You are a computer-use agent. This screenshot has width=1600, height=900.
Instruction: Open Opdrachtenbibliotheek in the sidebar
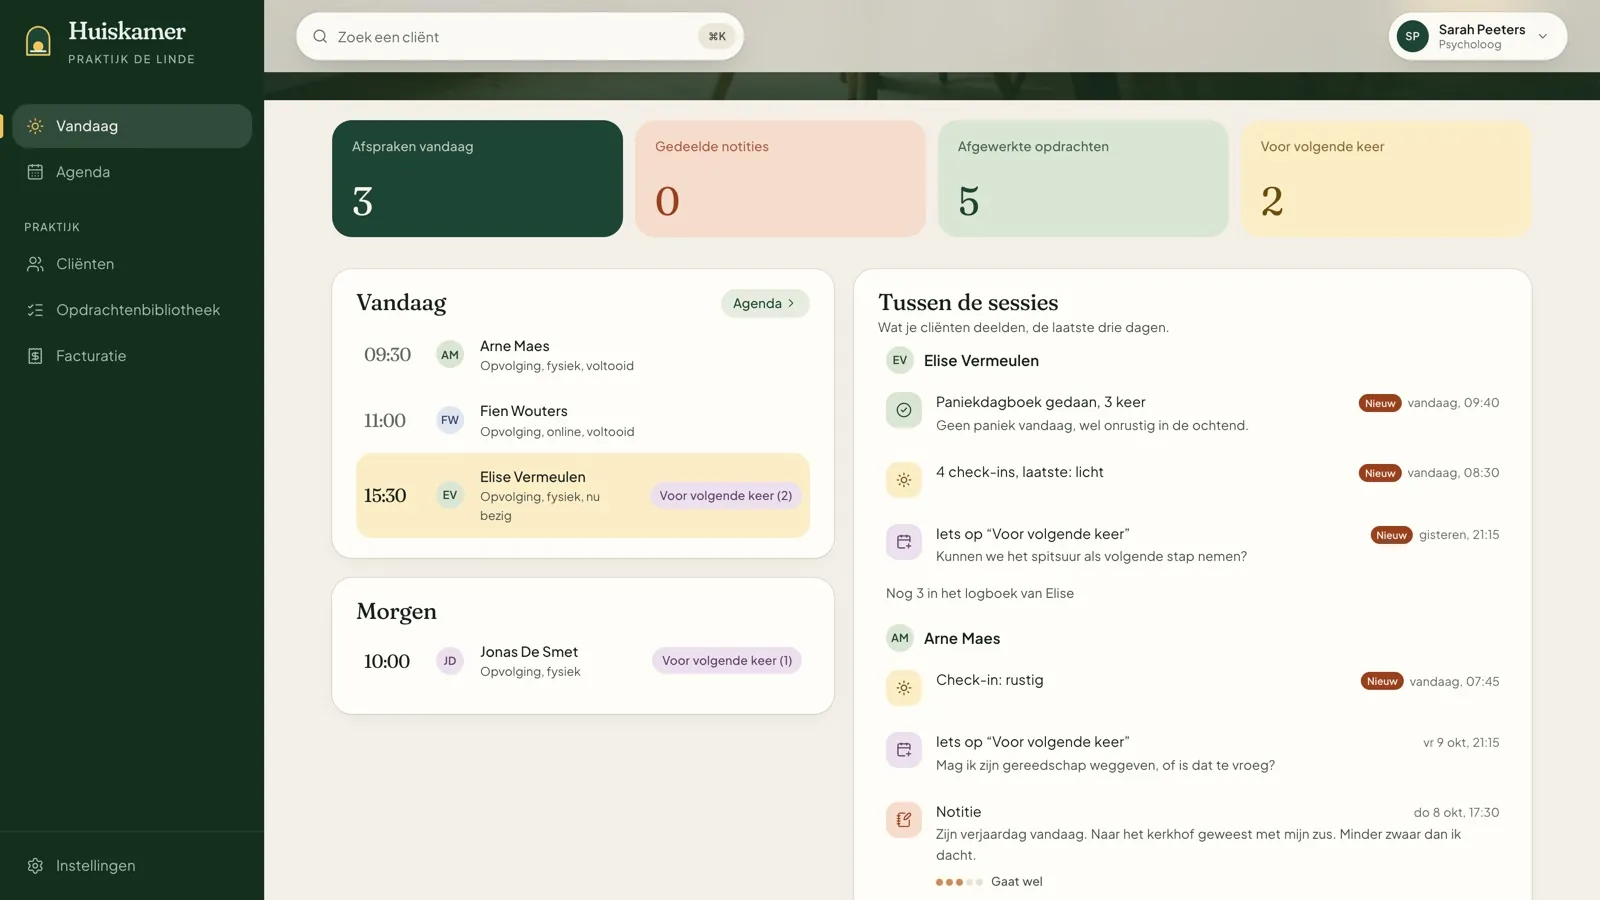132,310
